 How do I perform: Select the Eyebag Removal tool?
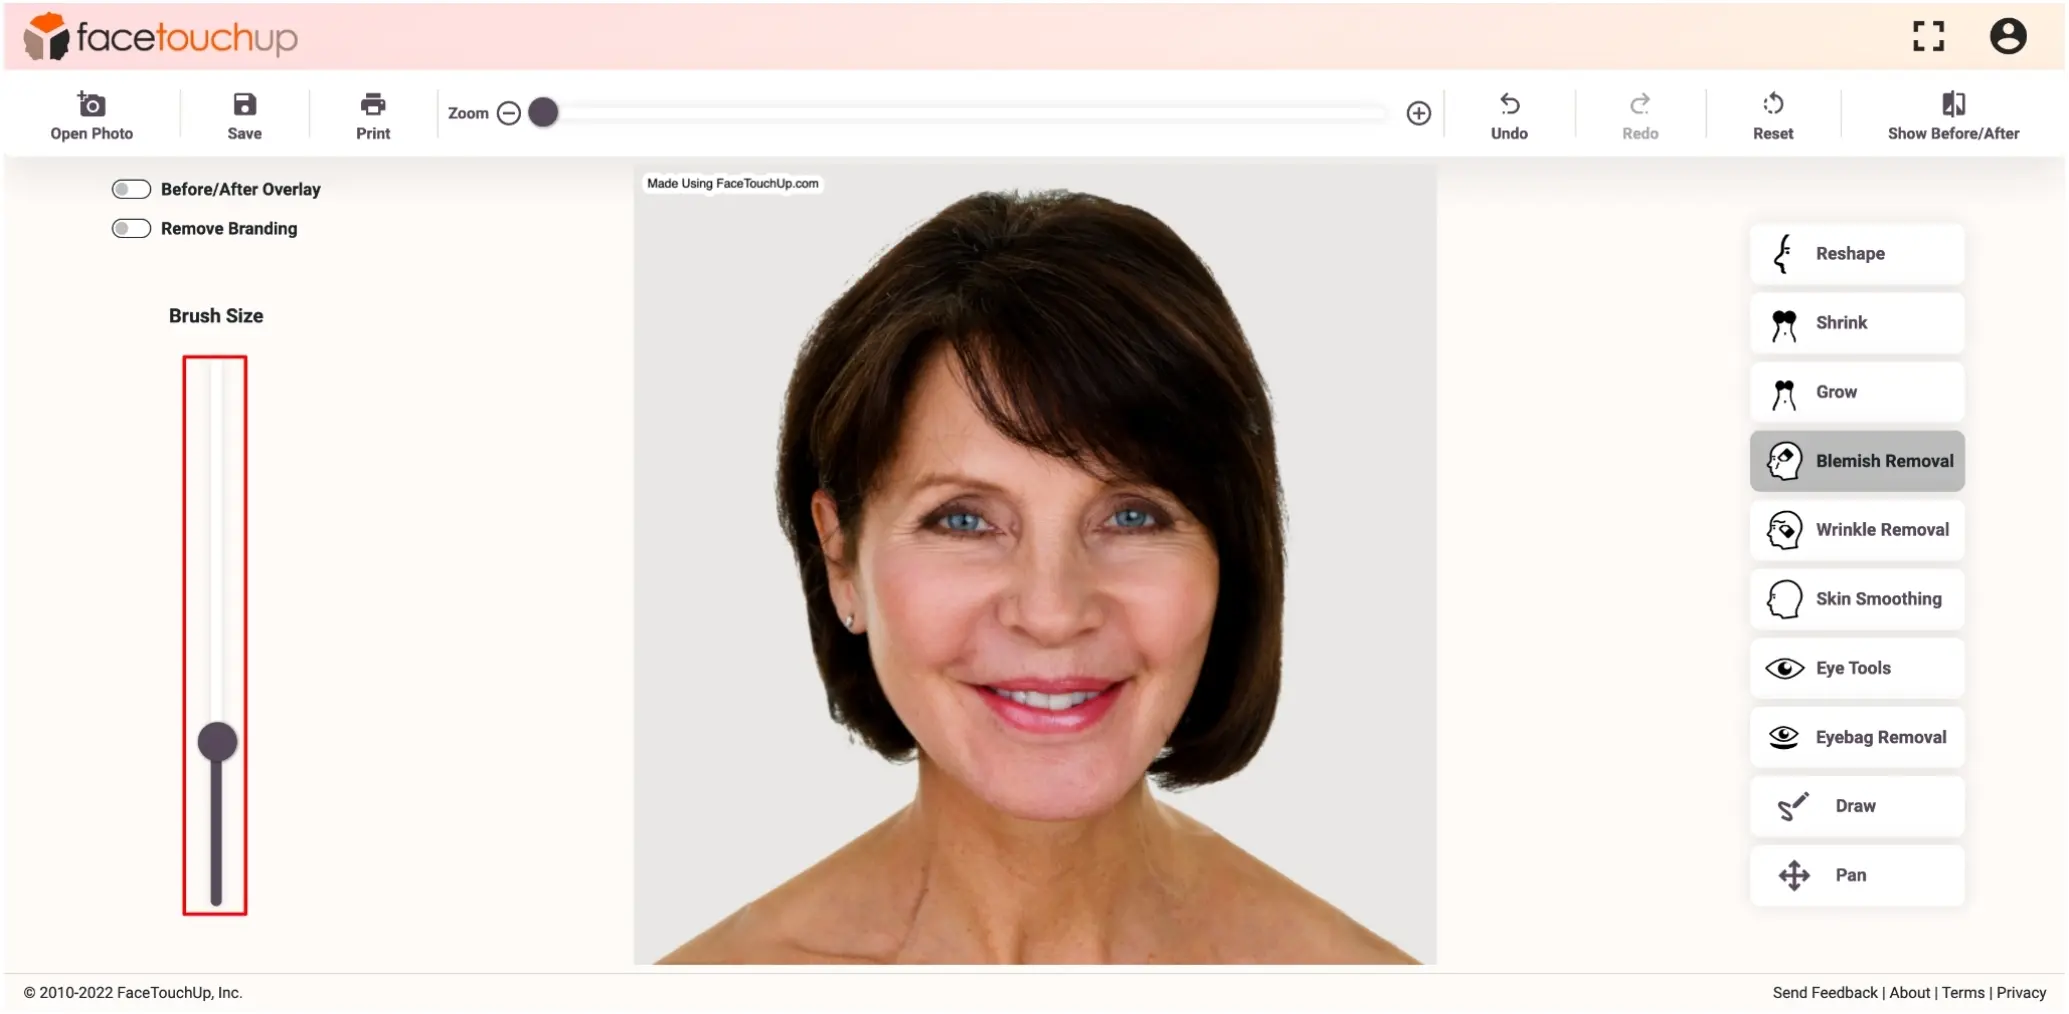(x=1856, y=737)
